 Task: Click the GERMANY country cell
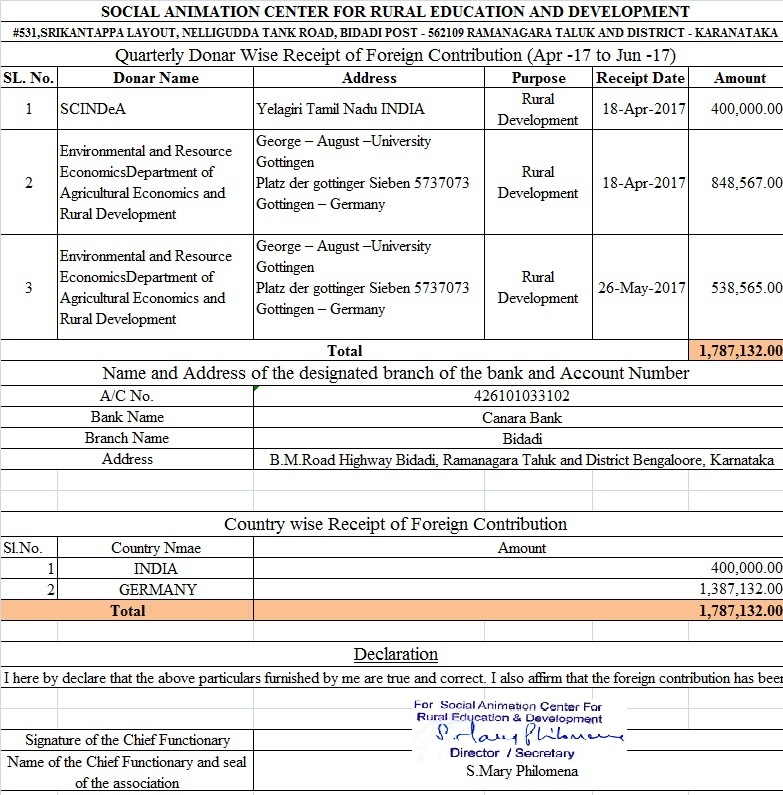point(156,590)
